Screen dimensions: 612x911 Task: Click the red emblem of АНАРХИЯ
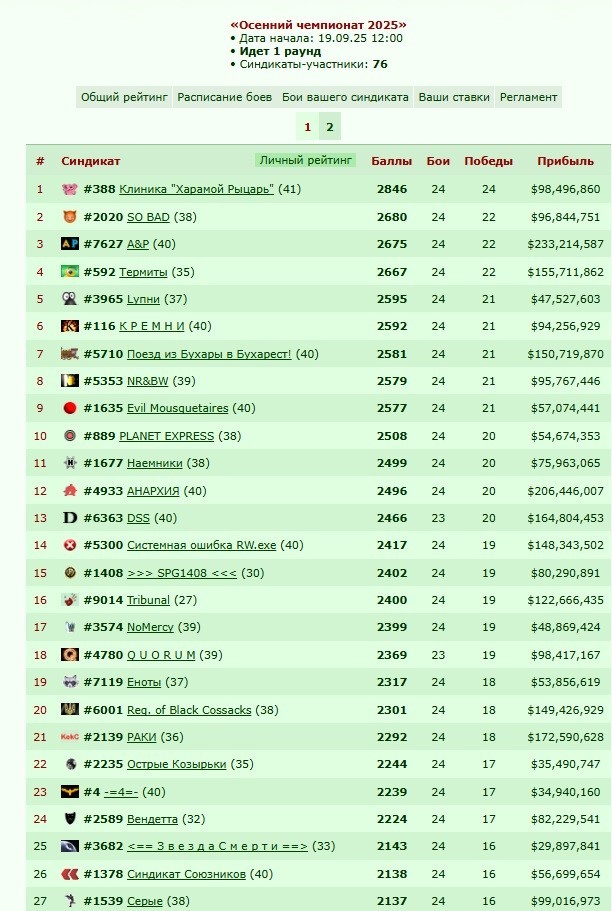click(x=70, y=490)
